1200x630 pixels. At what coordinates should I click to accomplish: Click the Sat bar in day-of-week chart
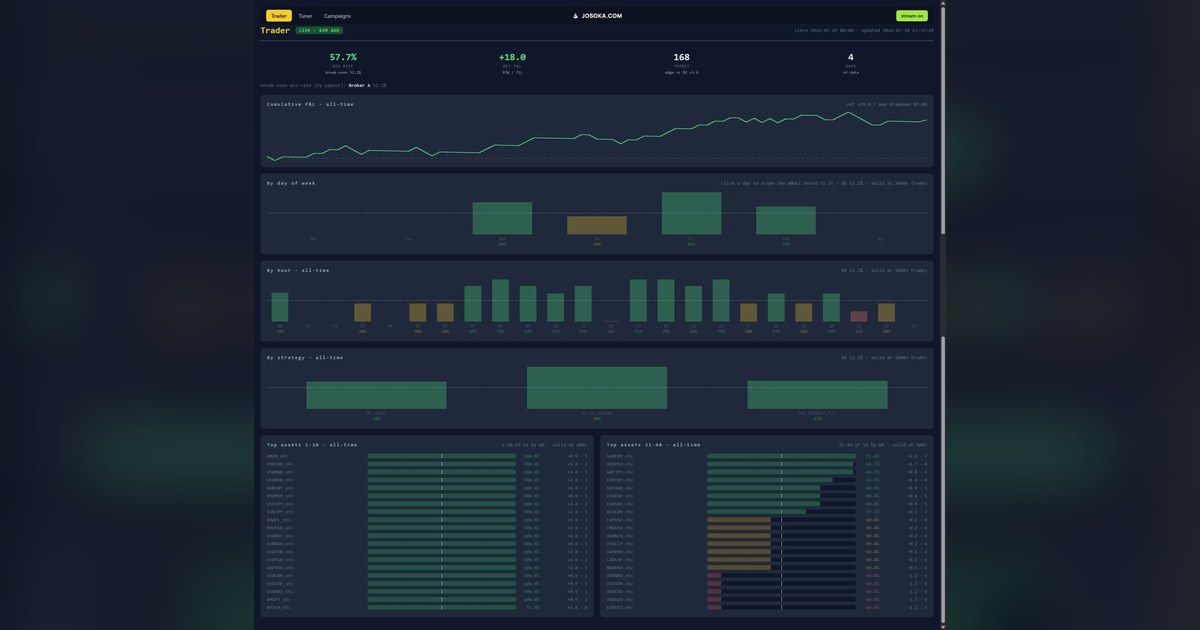786,220
